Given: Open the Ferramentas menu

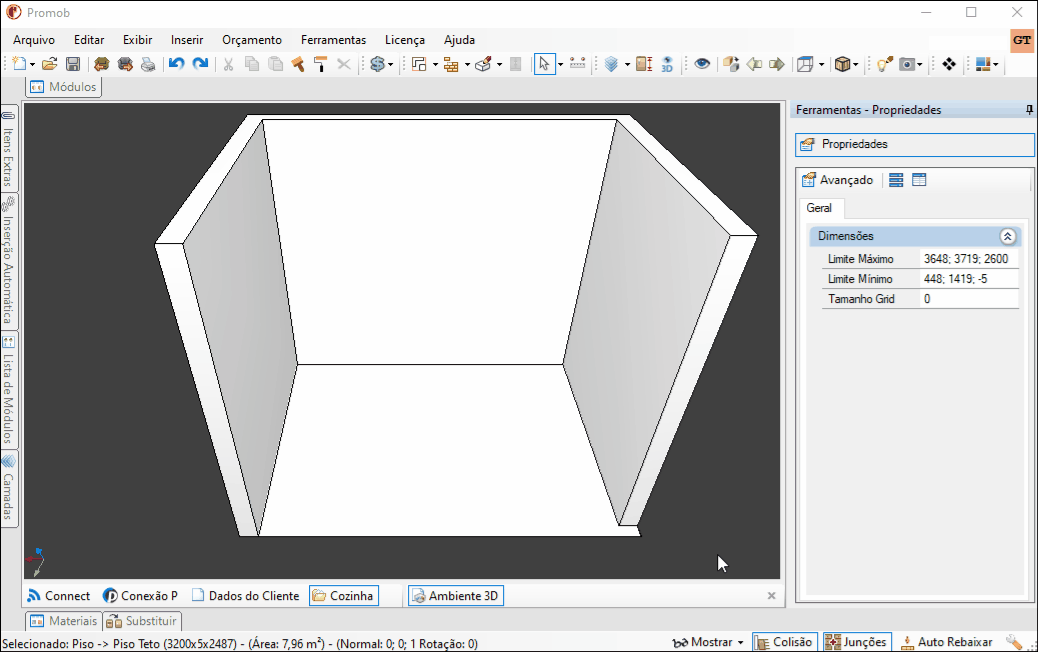Looking at the screenshot, I should pos(333,40).
